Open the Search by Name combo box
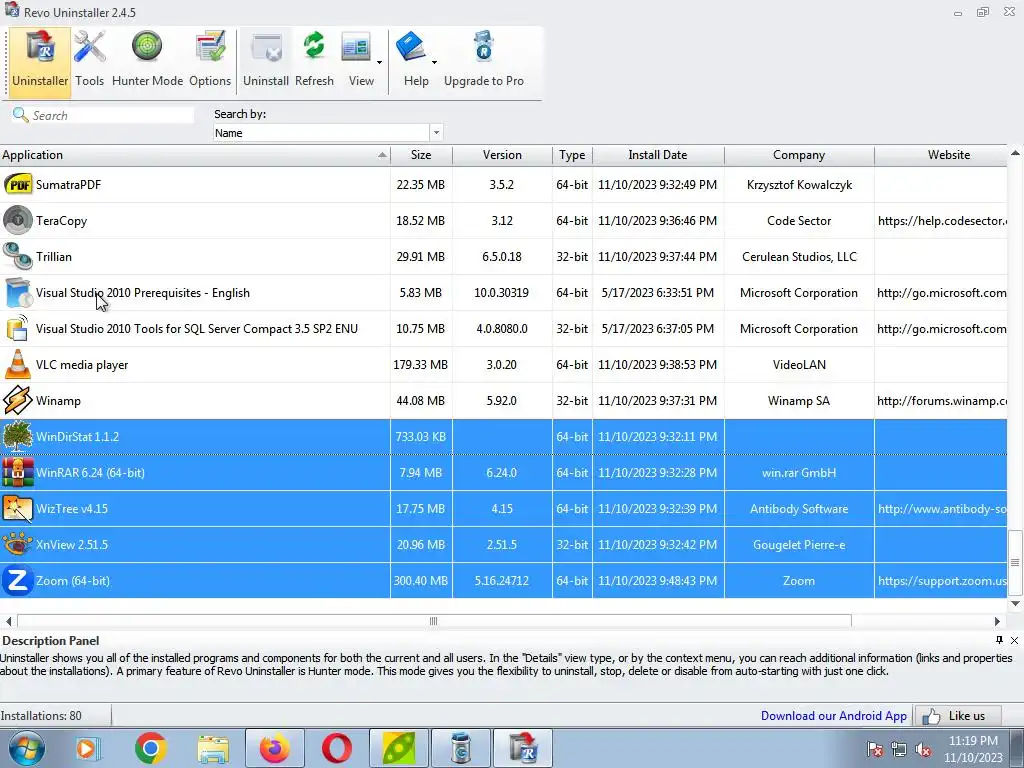1024x768 pixels. [328, 133]
